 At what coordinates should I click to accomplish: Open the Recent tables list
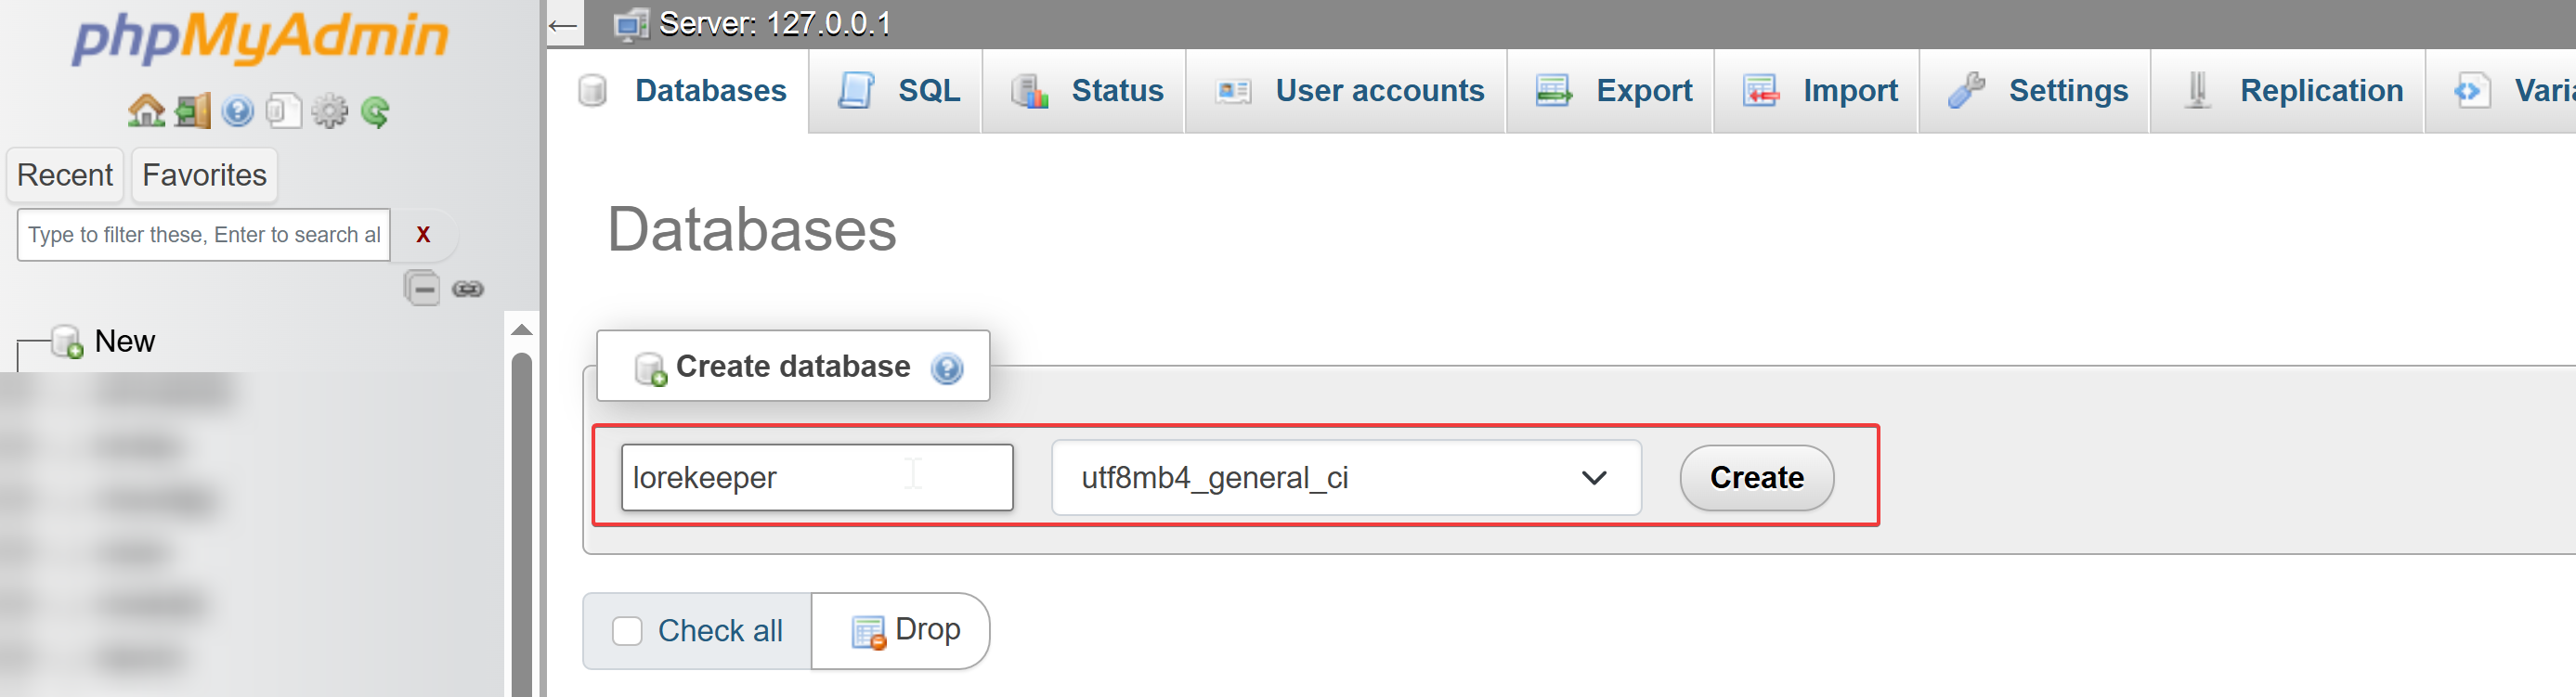tap(65, 175)
